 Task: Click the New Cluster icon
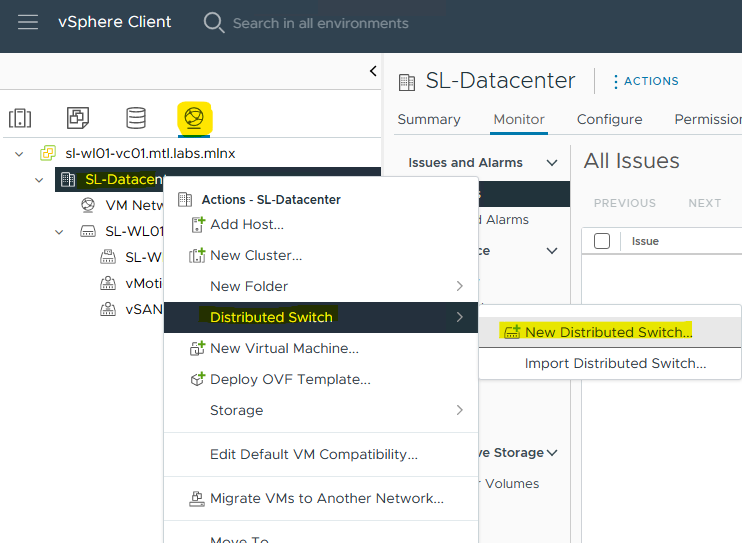click(x=197, y=256)
